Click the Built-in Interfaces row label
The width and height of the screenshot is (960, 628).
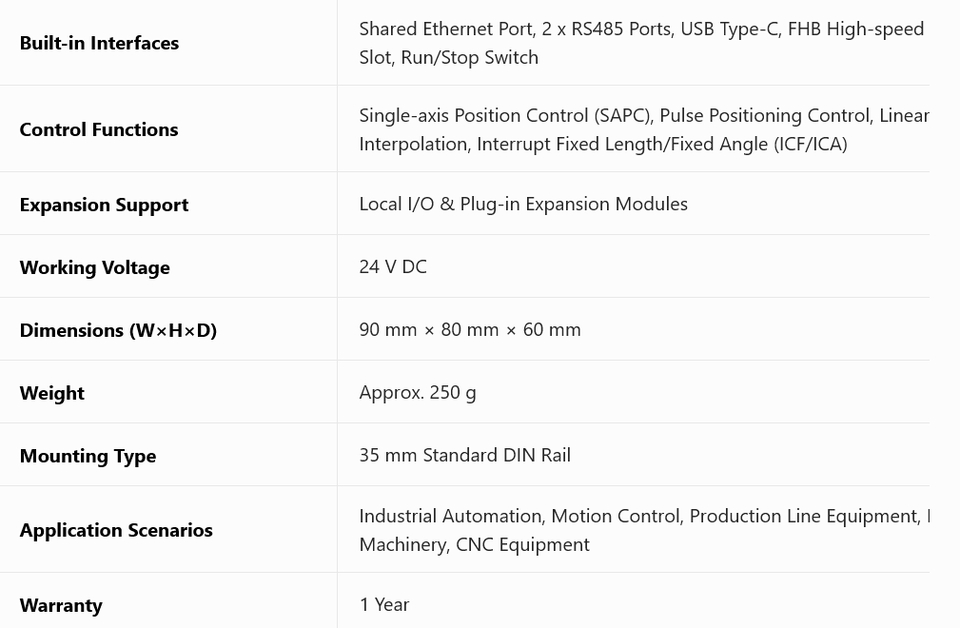(x=99, y=43)
